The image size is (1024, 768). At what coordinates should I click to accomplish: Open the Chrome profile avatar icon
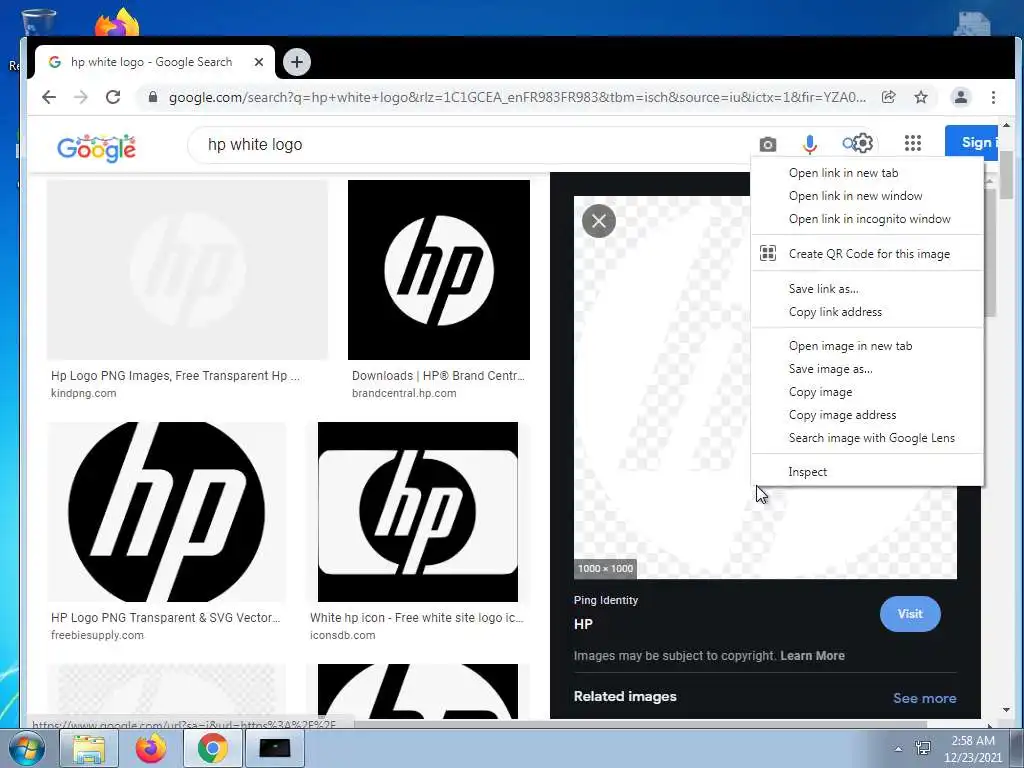coord(961,97)
